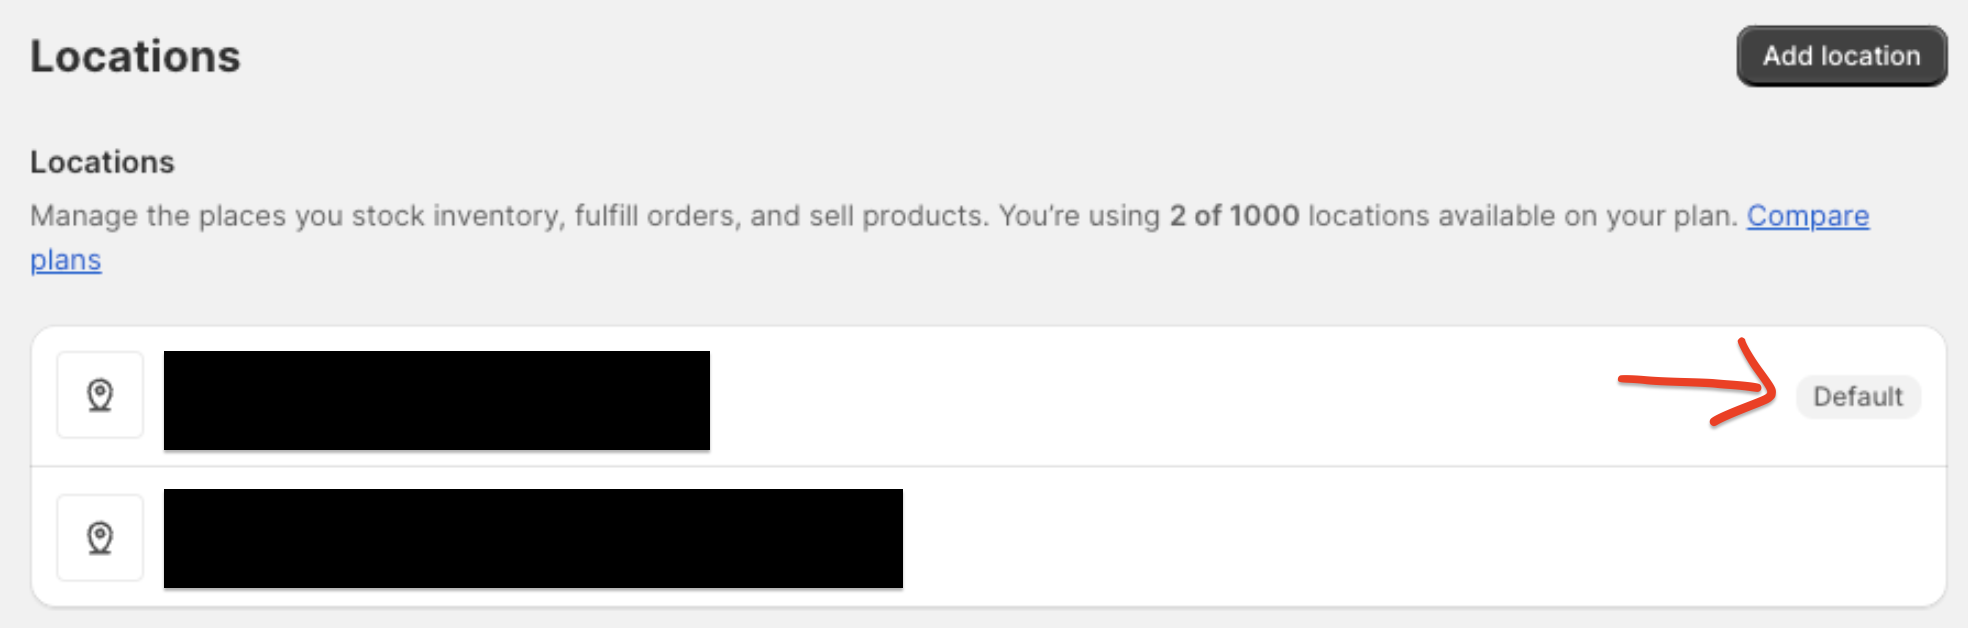The image size is (1968, 628).
Task: Open the first location's redacted name
Action: (436, 400)
